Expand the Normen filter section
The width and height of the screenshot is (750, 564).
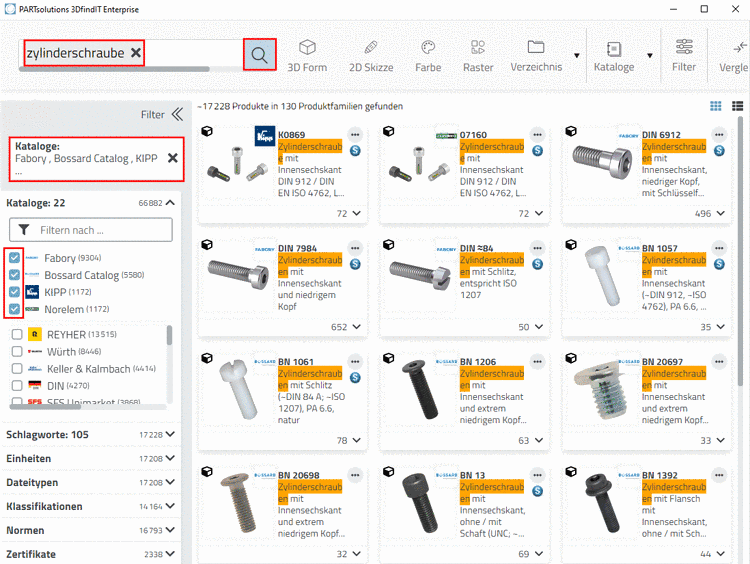click(170, 530)
